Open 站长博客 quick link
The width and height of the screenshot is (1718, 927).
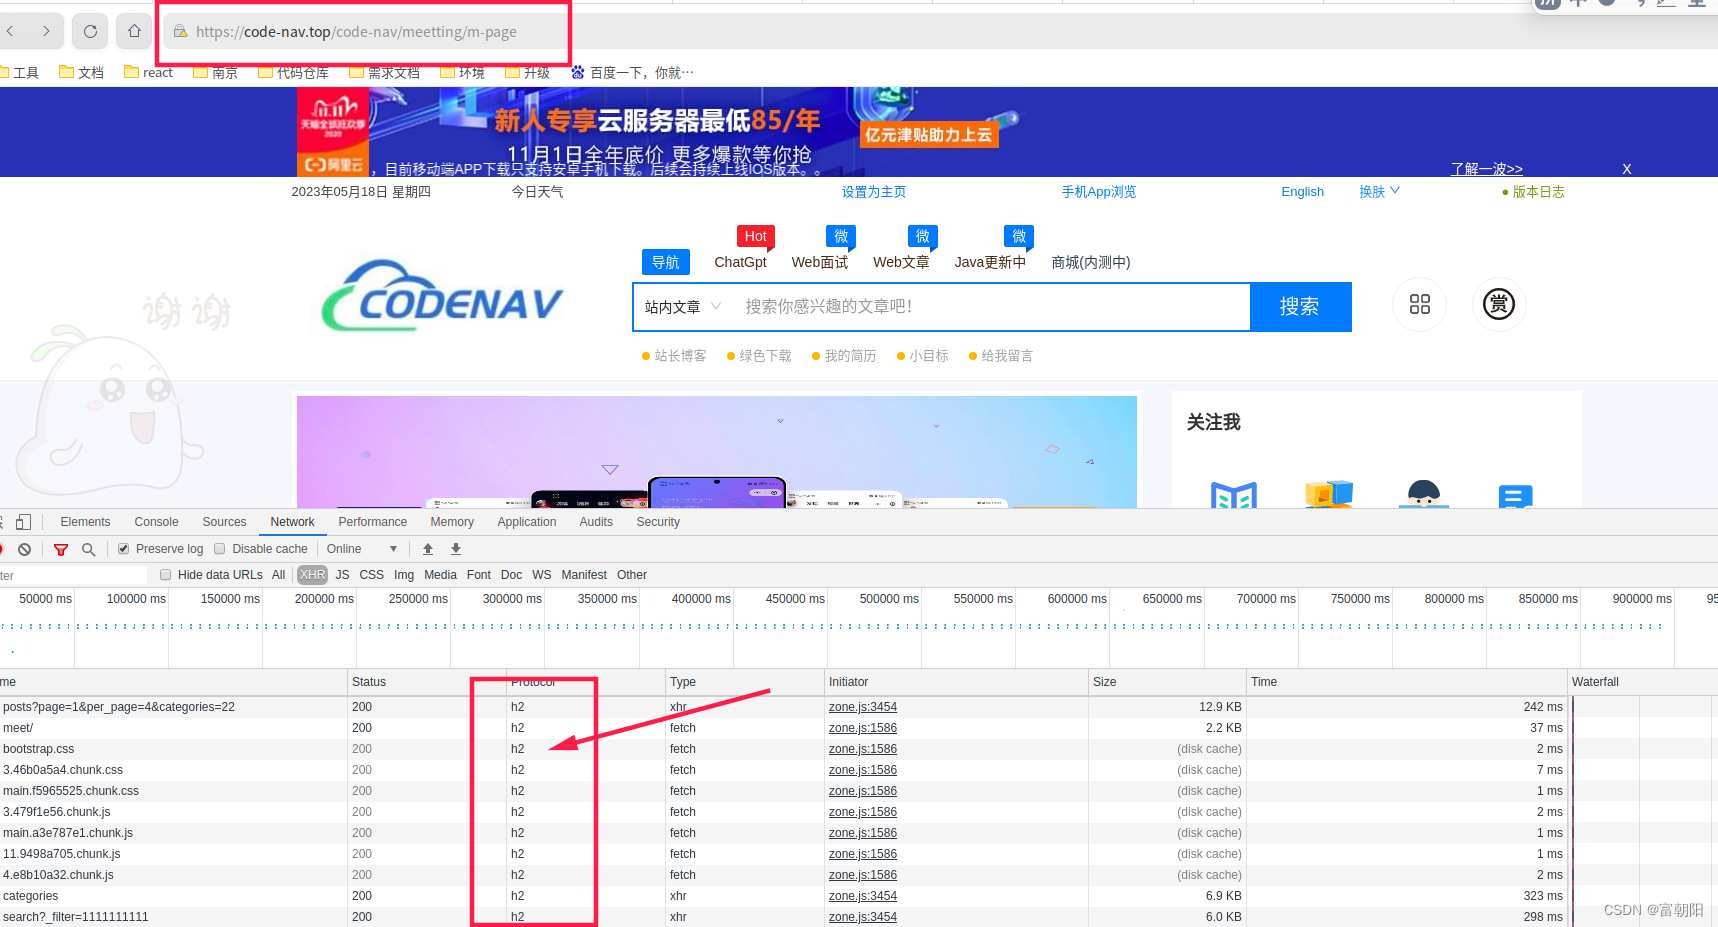point(674,356)
